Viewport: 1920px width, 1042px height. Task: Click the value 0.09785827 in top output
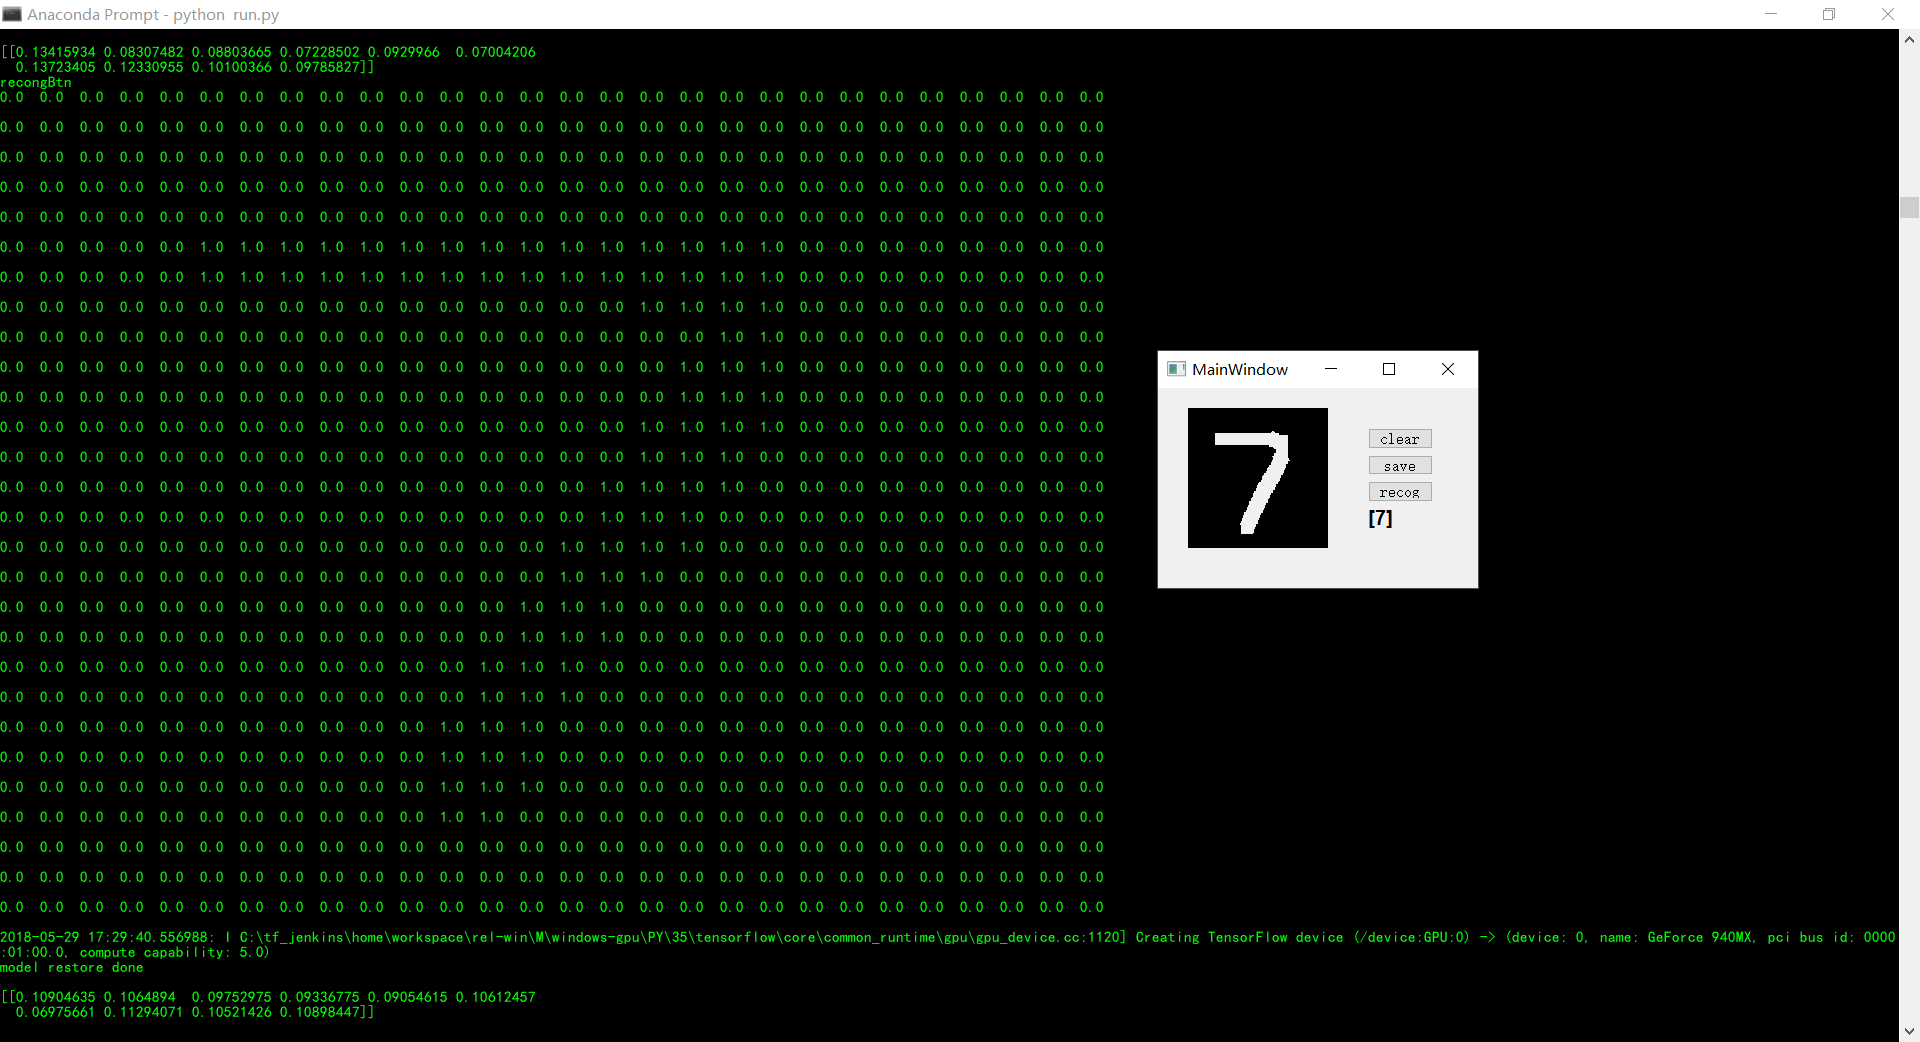tap(319, 67)
